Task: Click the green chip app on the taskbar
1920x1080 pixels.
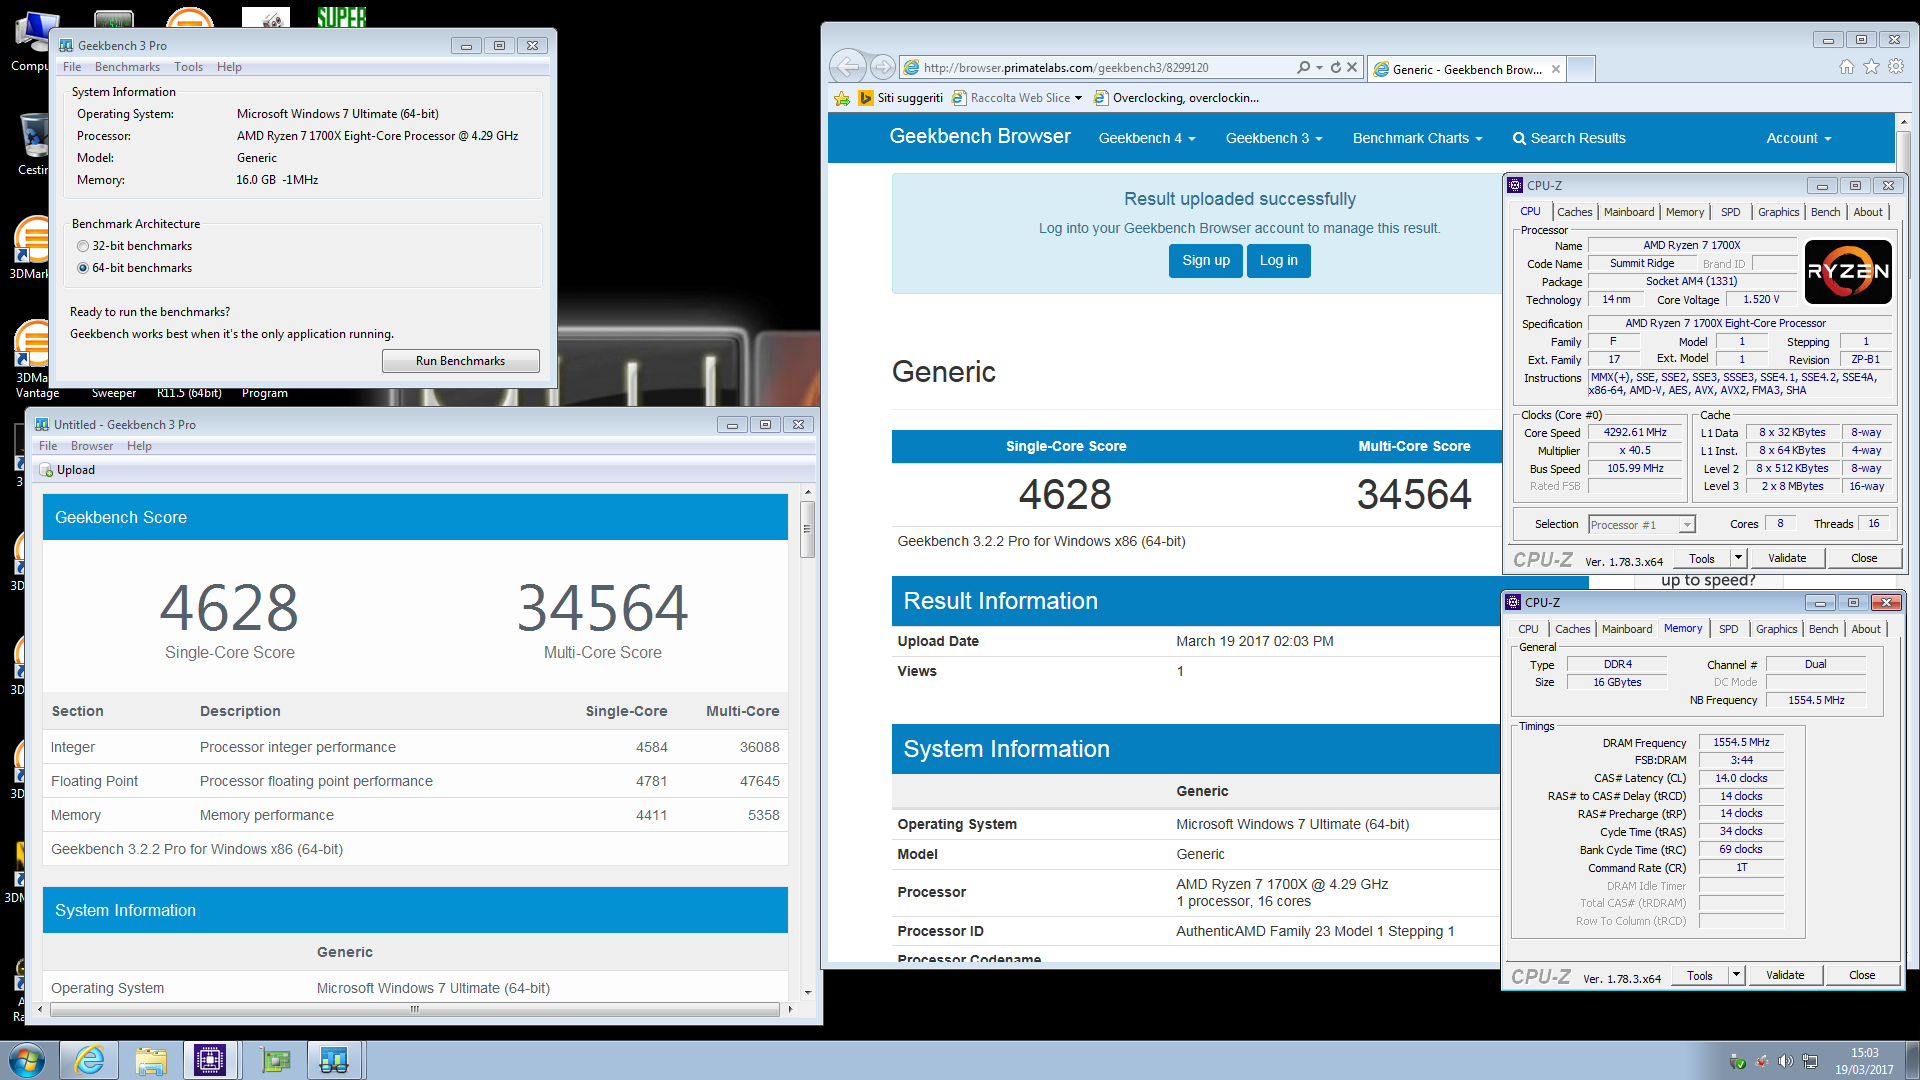Action: click(x=275, y=1060)
